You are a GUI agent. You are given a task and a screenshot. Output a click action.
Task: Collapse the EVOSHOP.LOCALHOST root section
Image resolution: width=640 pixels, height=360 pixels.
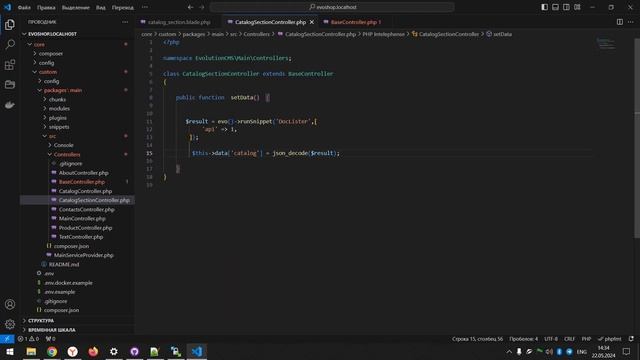click(x=77, y=34)
